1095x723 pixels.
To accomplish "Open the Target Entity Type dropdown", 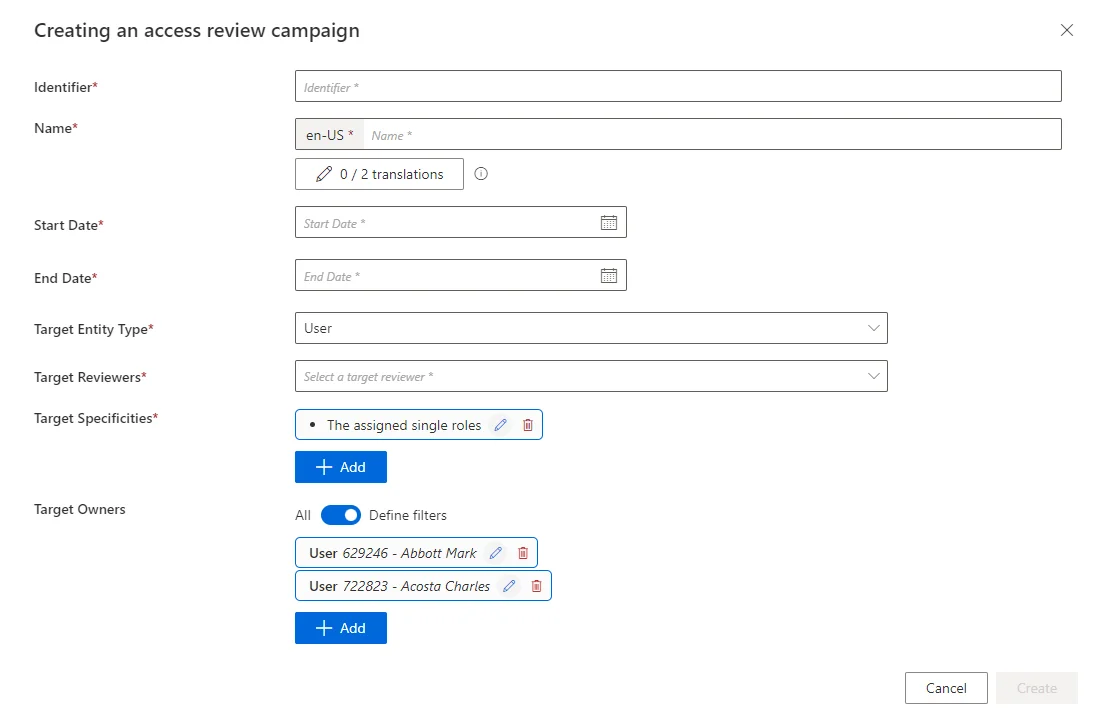I will [591, 328].
